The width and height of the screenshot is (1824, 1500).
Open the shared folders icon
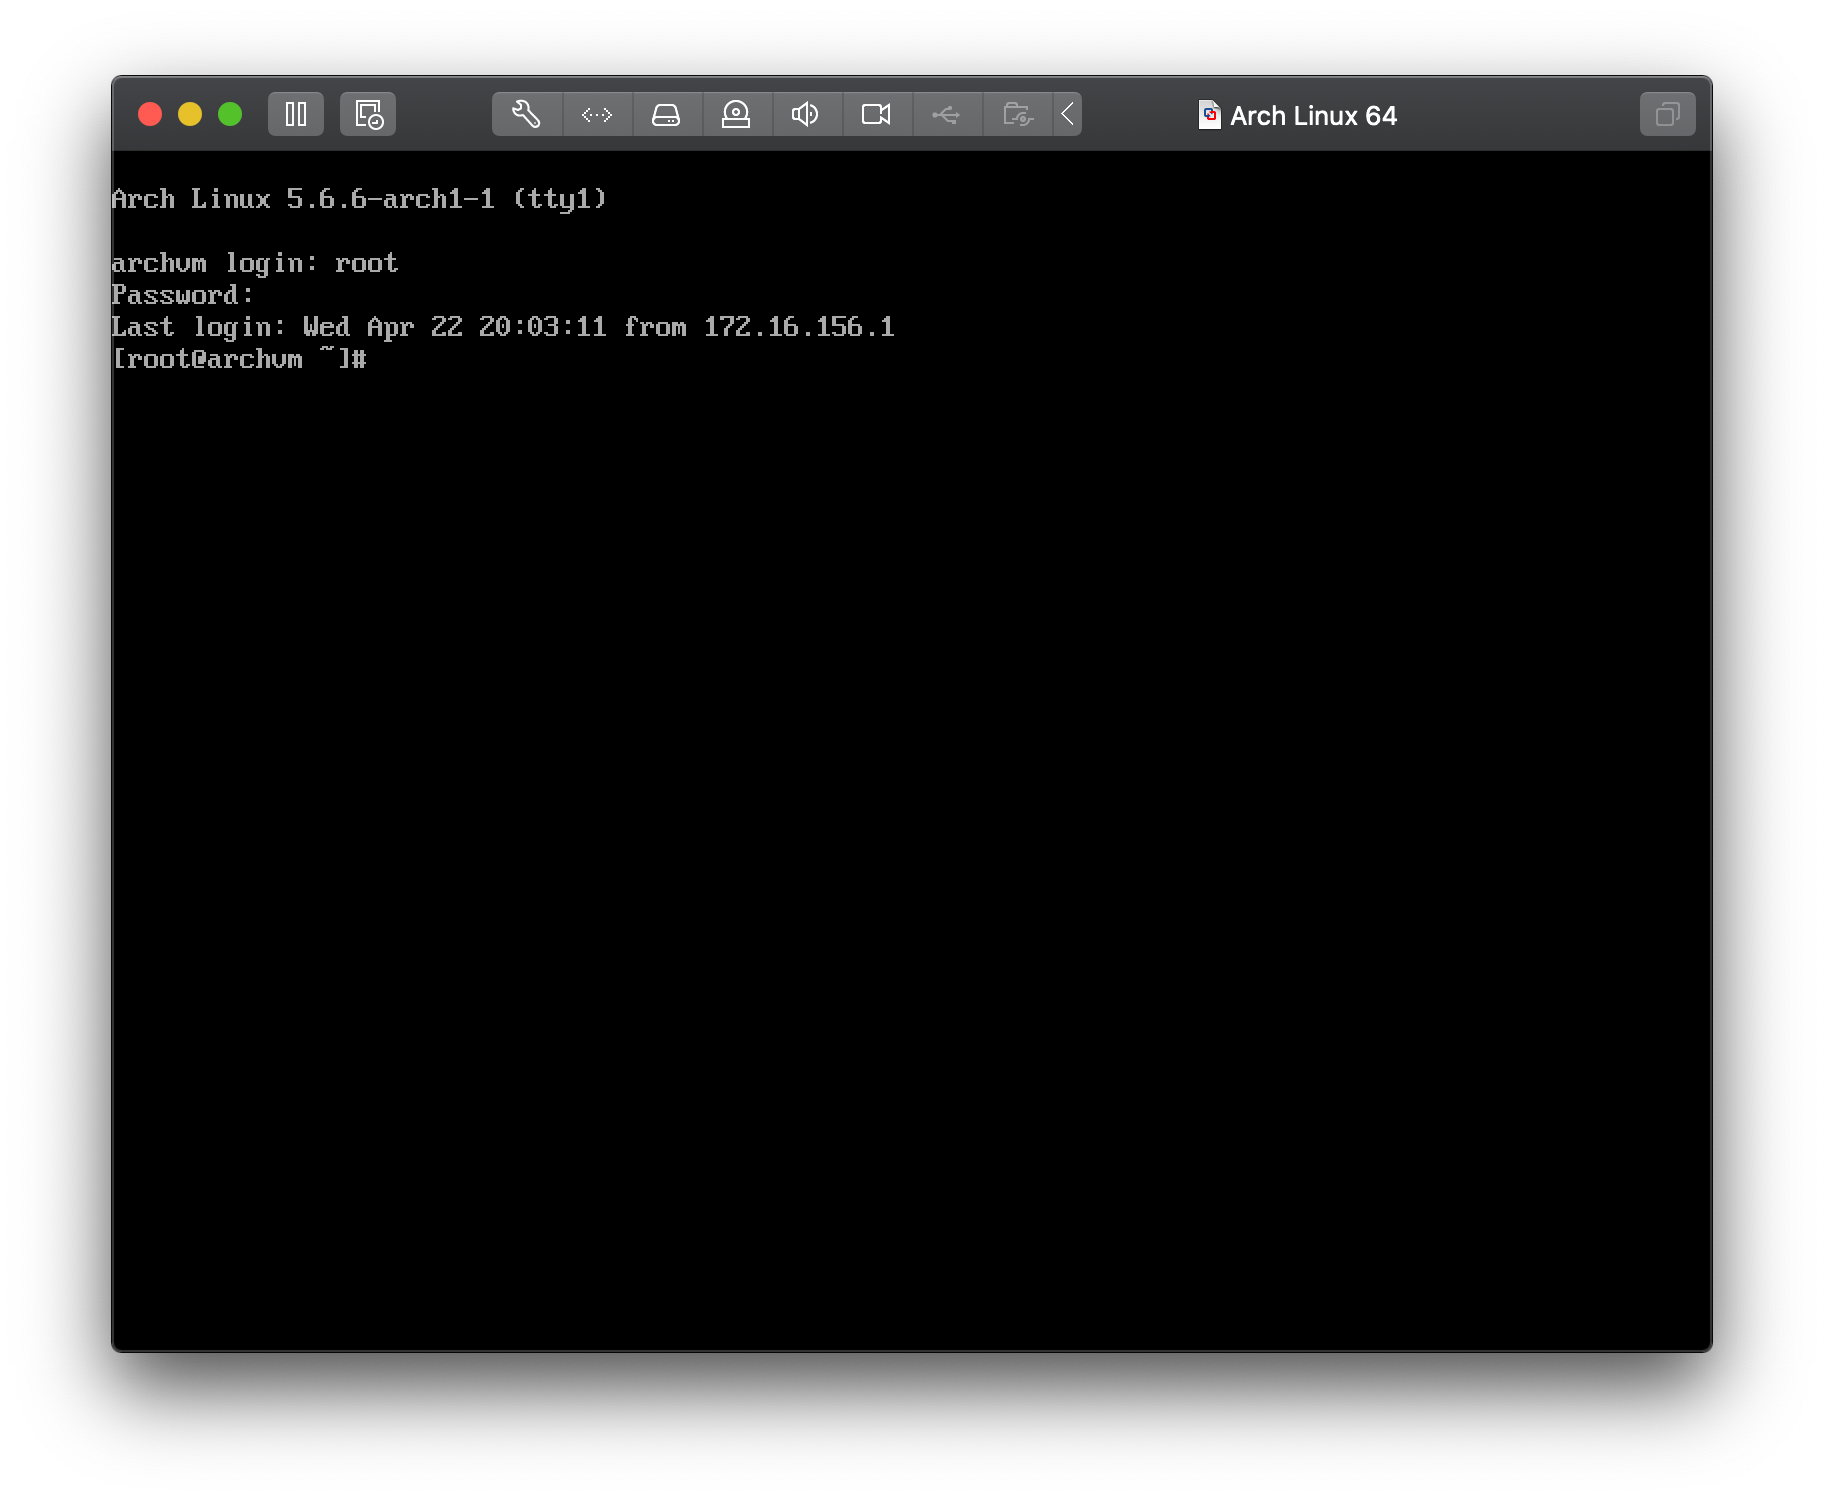(1017, 114)
